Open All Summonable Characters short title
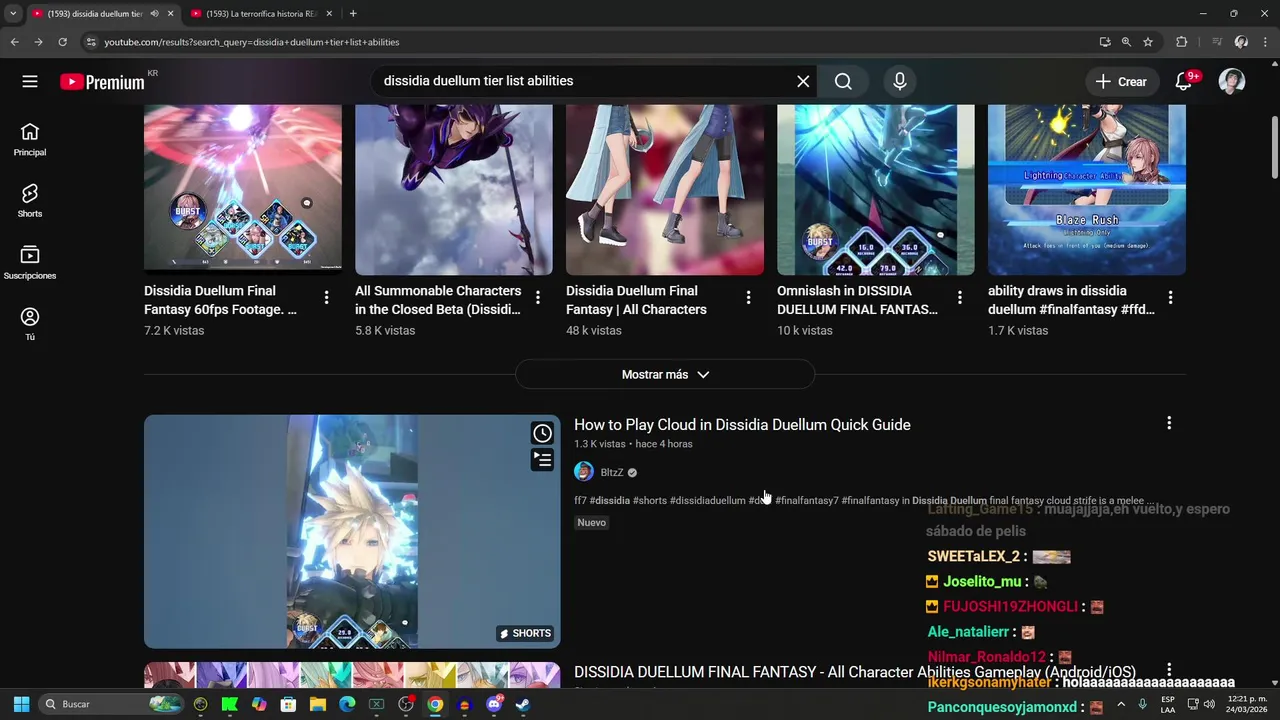The image size is (1280, 720). coord(438,300)
